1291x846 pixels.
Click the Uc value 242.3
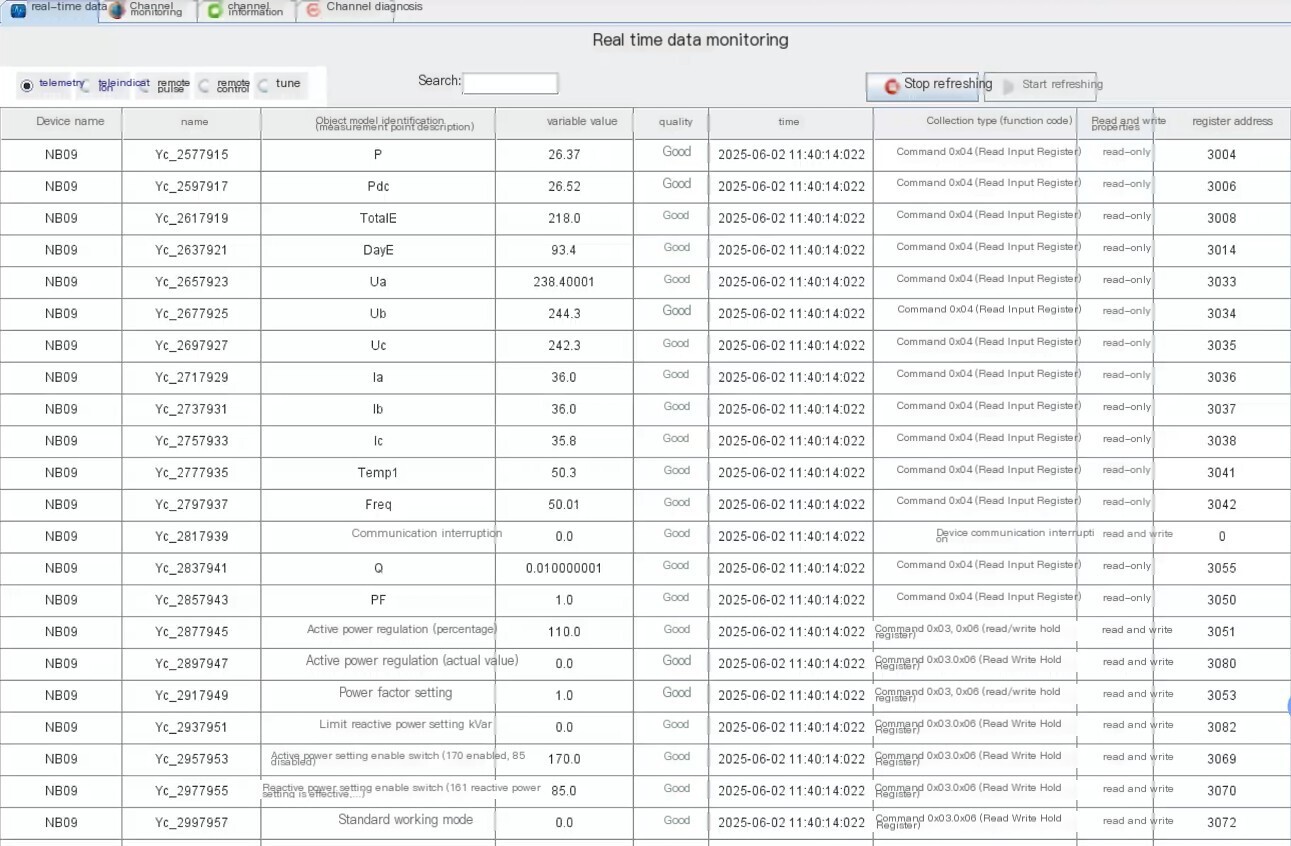click(x=564, y=346)
